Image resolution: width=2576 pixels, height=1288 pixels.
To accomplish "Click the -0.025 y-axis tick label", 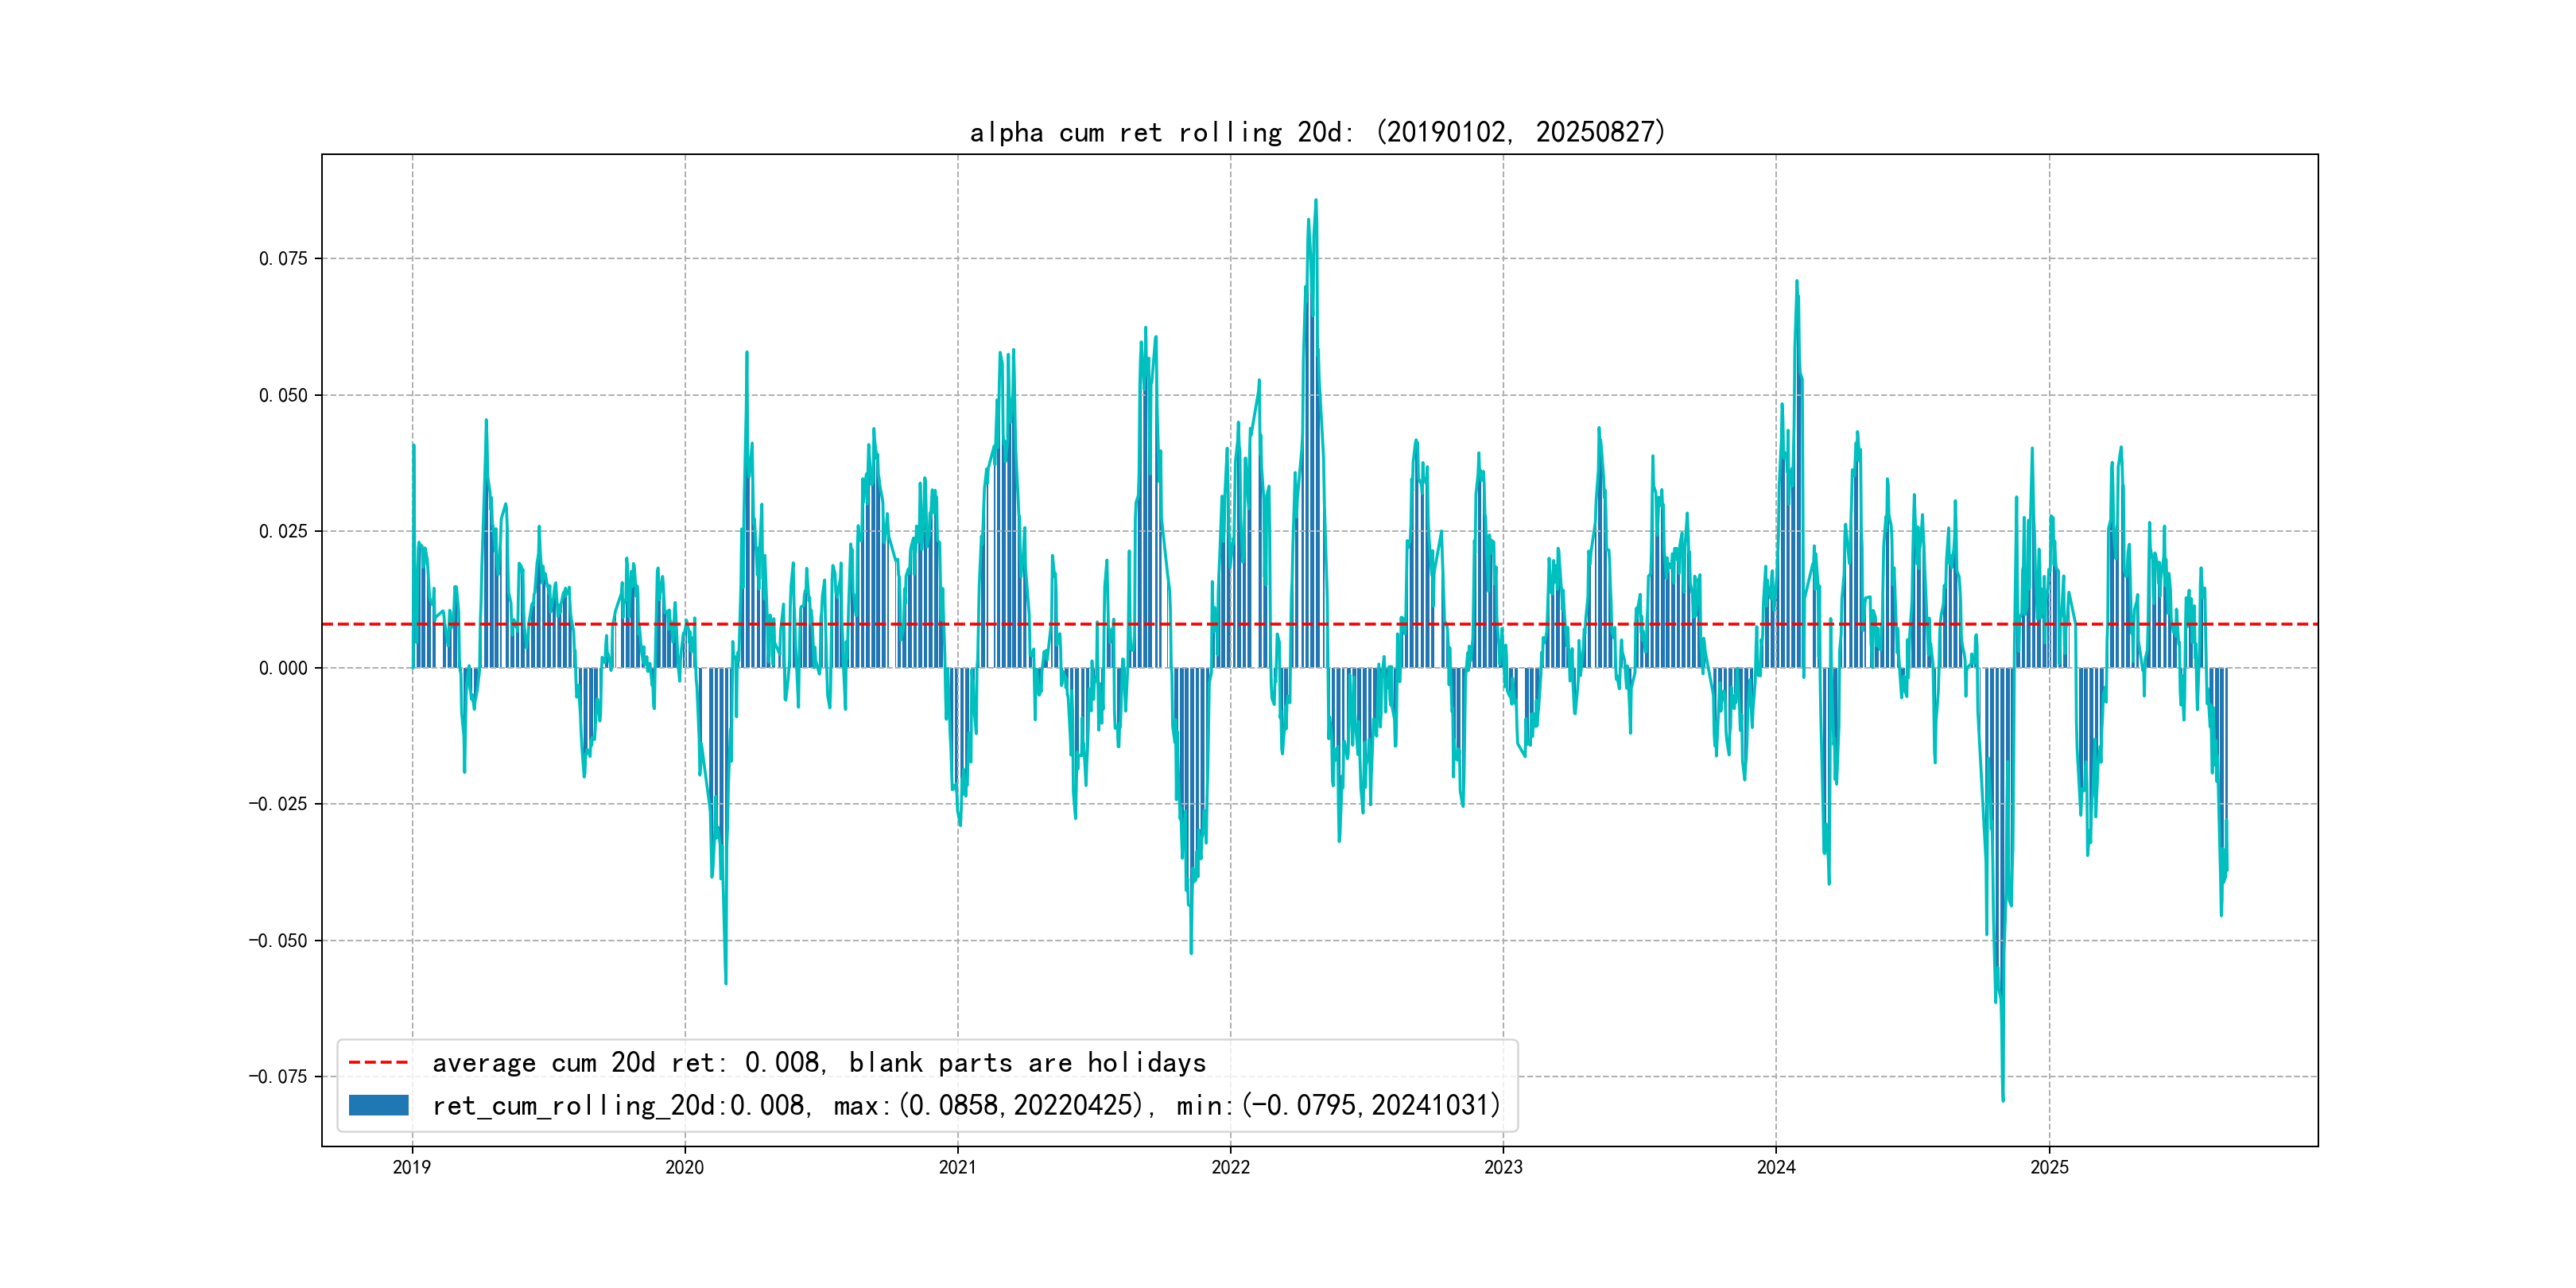I will (278, 804).
